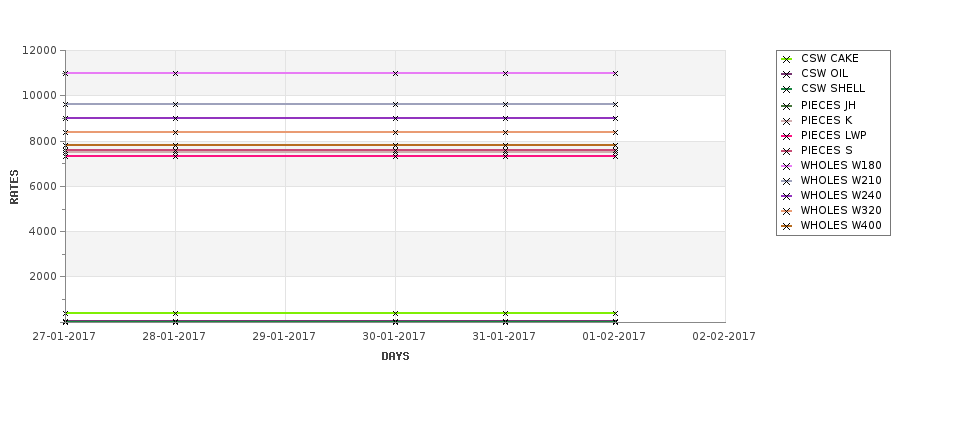Click the PIECES K legend marker icon
Viewport: 975px width, 429px height.
pyautogui.click(x=787, y=121)
